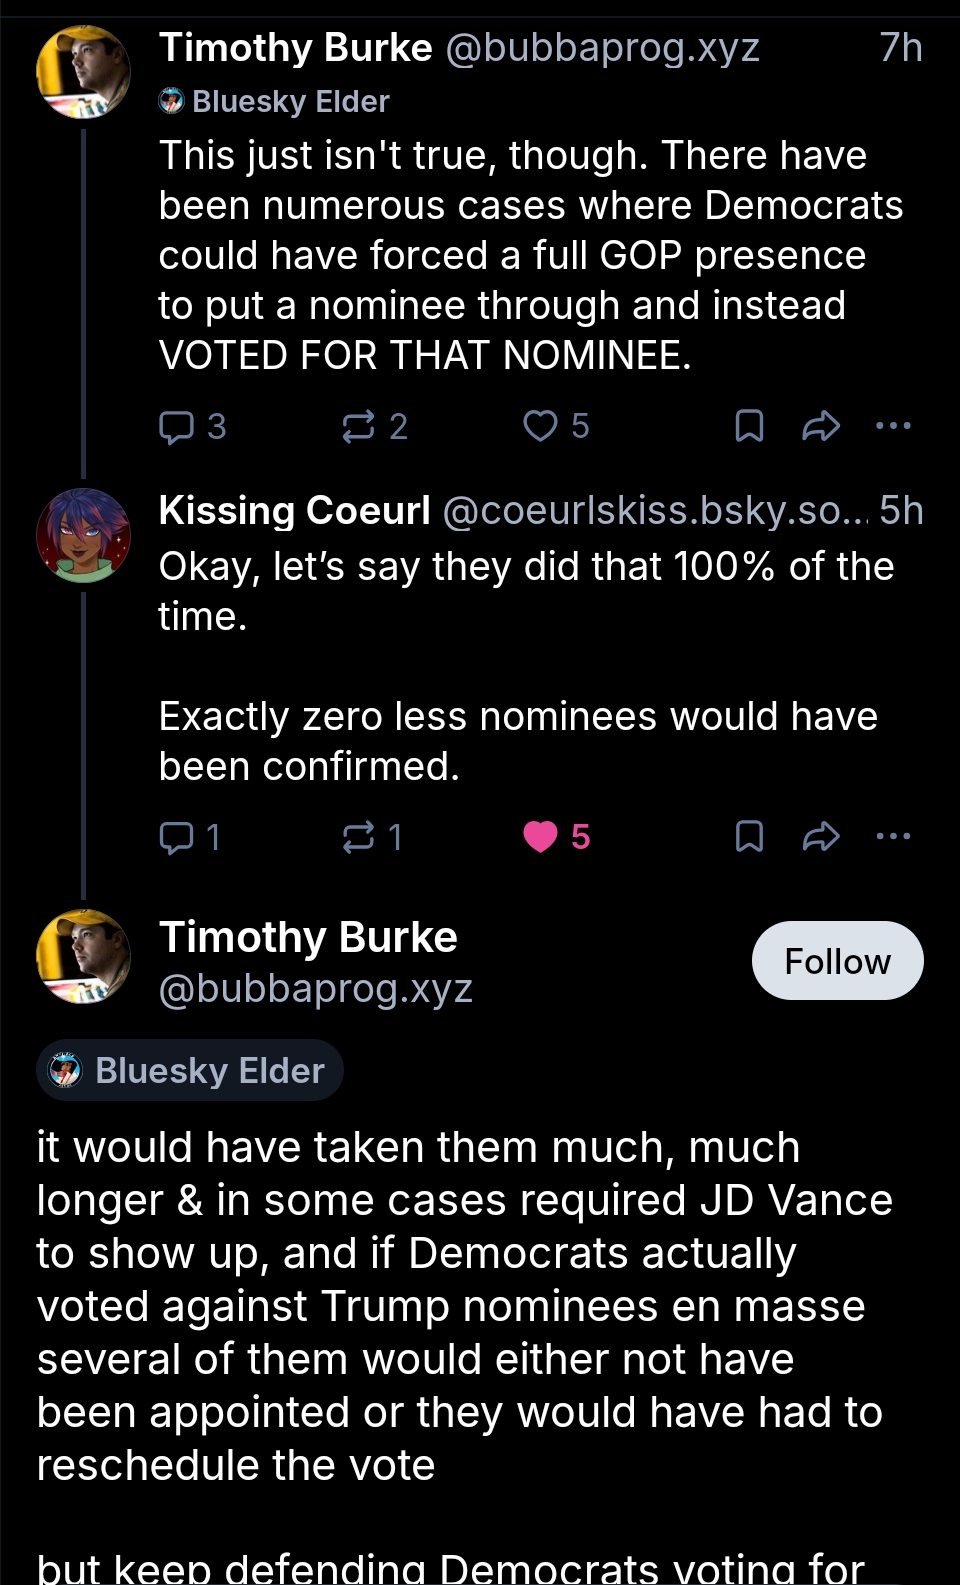
Task: Bookmark Timothy Burke's first post
Action: (749, 427)
